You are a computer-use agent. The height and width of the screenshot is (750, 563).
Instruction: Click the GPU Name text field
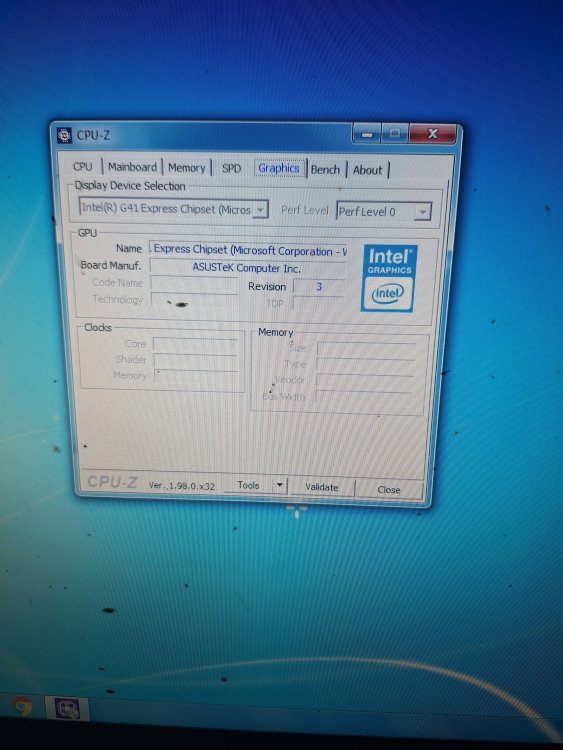pyautogui.click(x=248, y=251)
